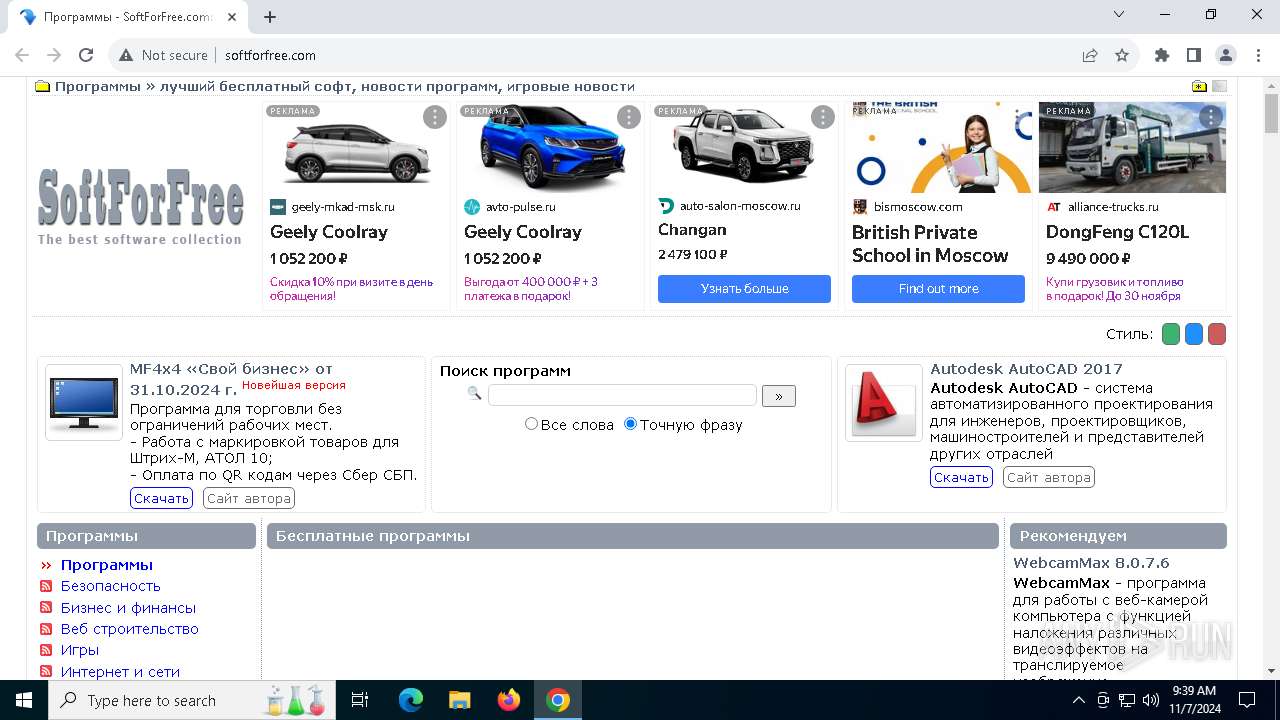This screenshot has width=1280, height=720.
Task: Open RSS feed icon for Веб строительство
Action: [45, 629]
